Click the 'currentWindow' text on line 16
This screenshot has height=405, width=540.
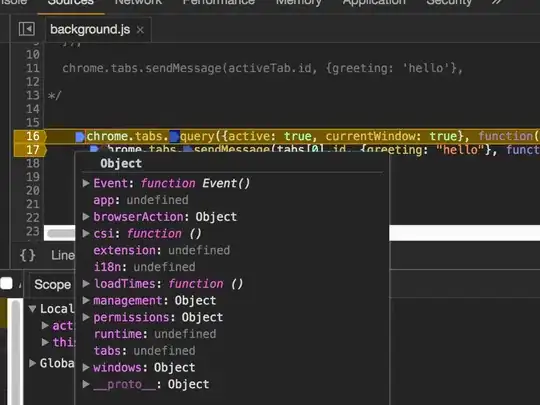tap(371, 136)
